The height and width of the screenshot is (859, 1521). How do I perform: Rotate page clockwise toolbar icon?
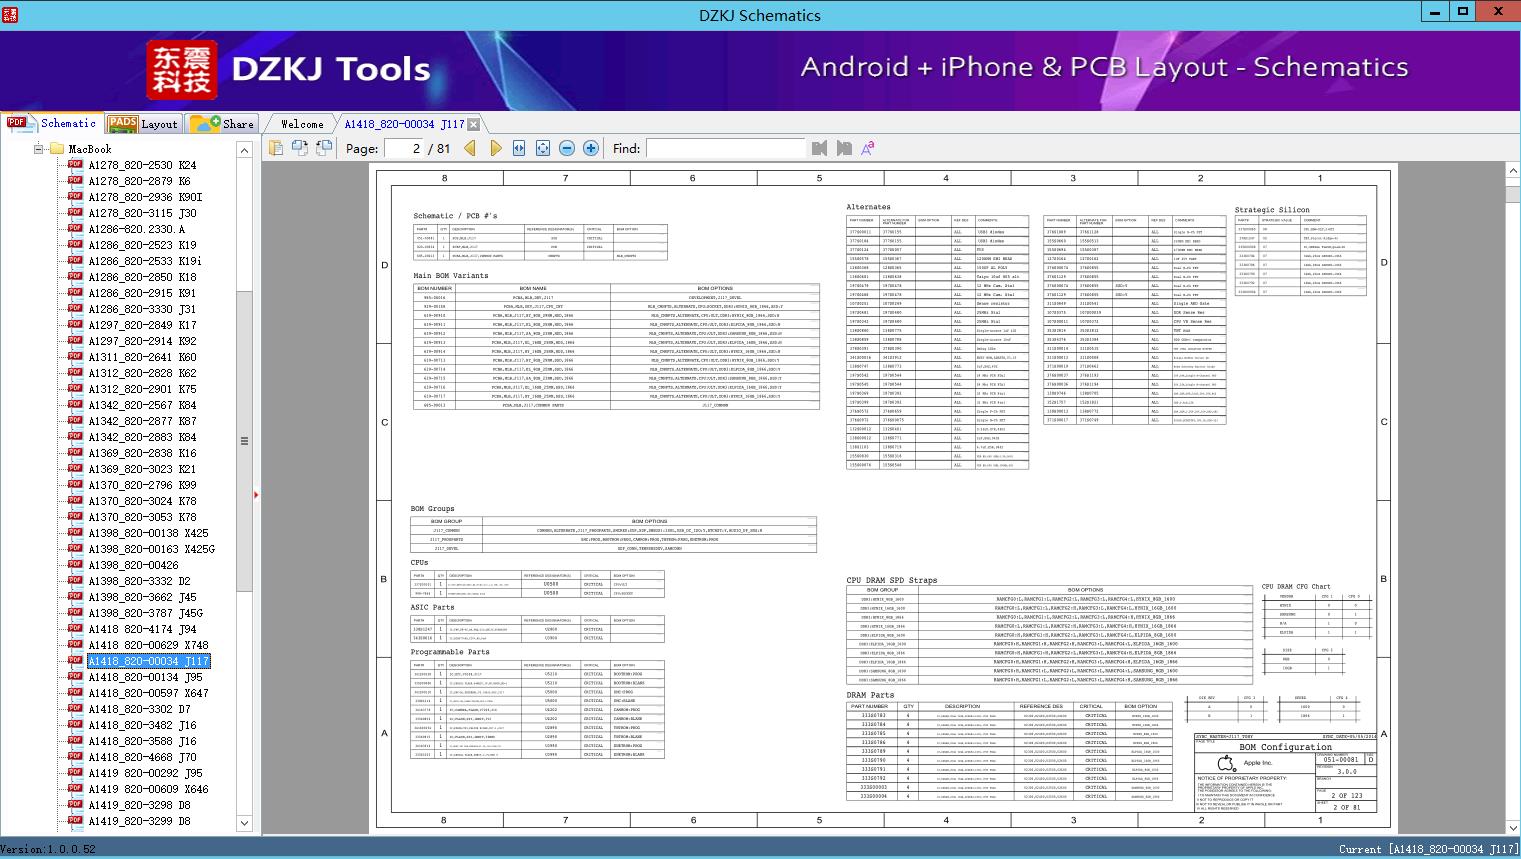(x=324, y=148)
